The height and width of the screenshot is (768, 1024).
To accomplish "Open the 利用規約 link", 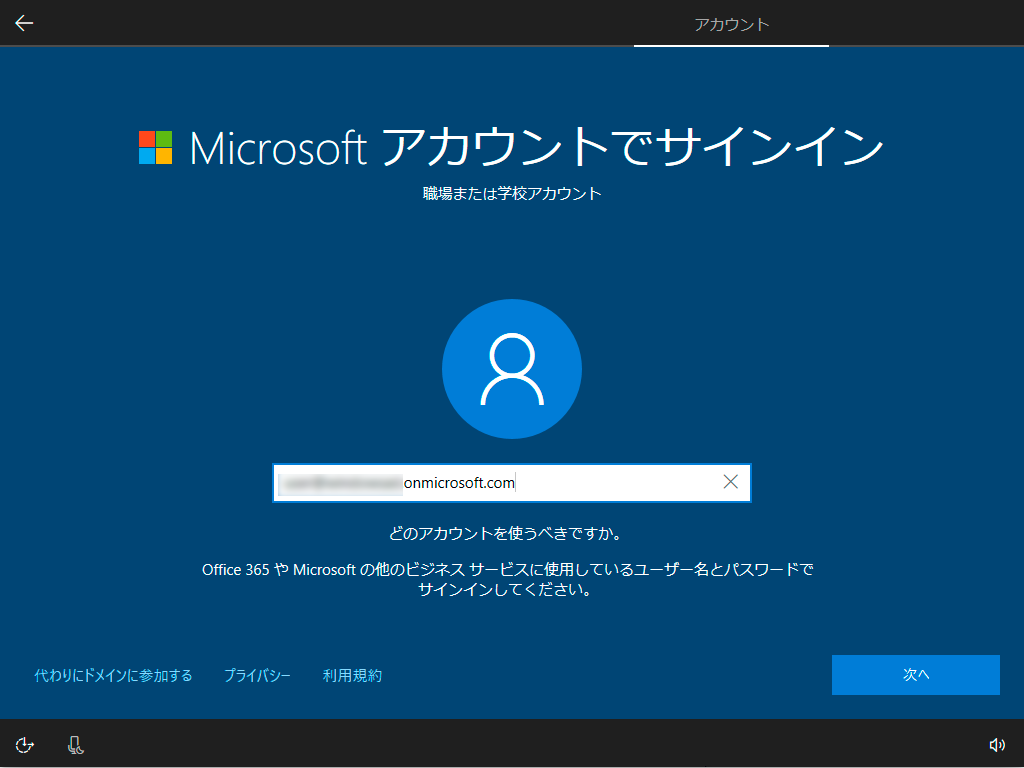I will click(352, 676).
